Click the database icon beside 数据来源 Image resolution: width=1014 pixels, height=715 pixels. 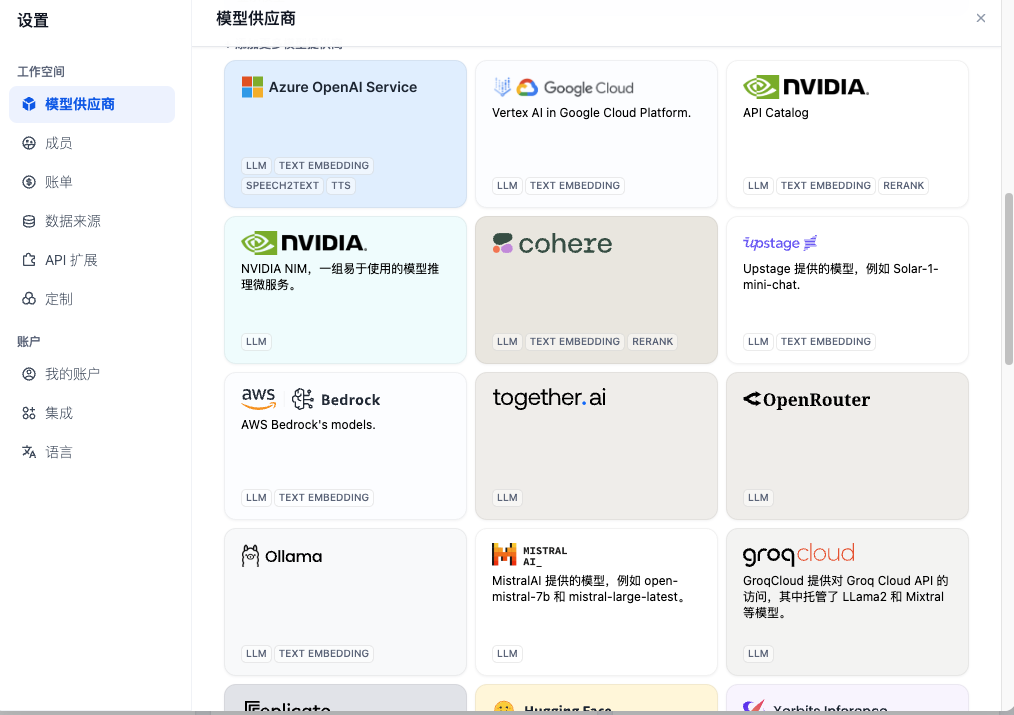28,221
